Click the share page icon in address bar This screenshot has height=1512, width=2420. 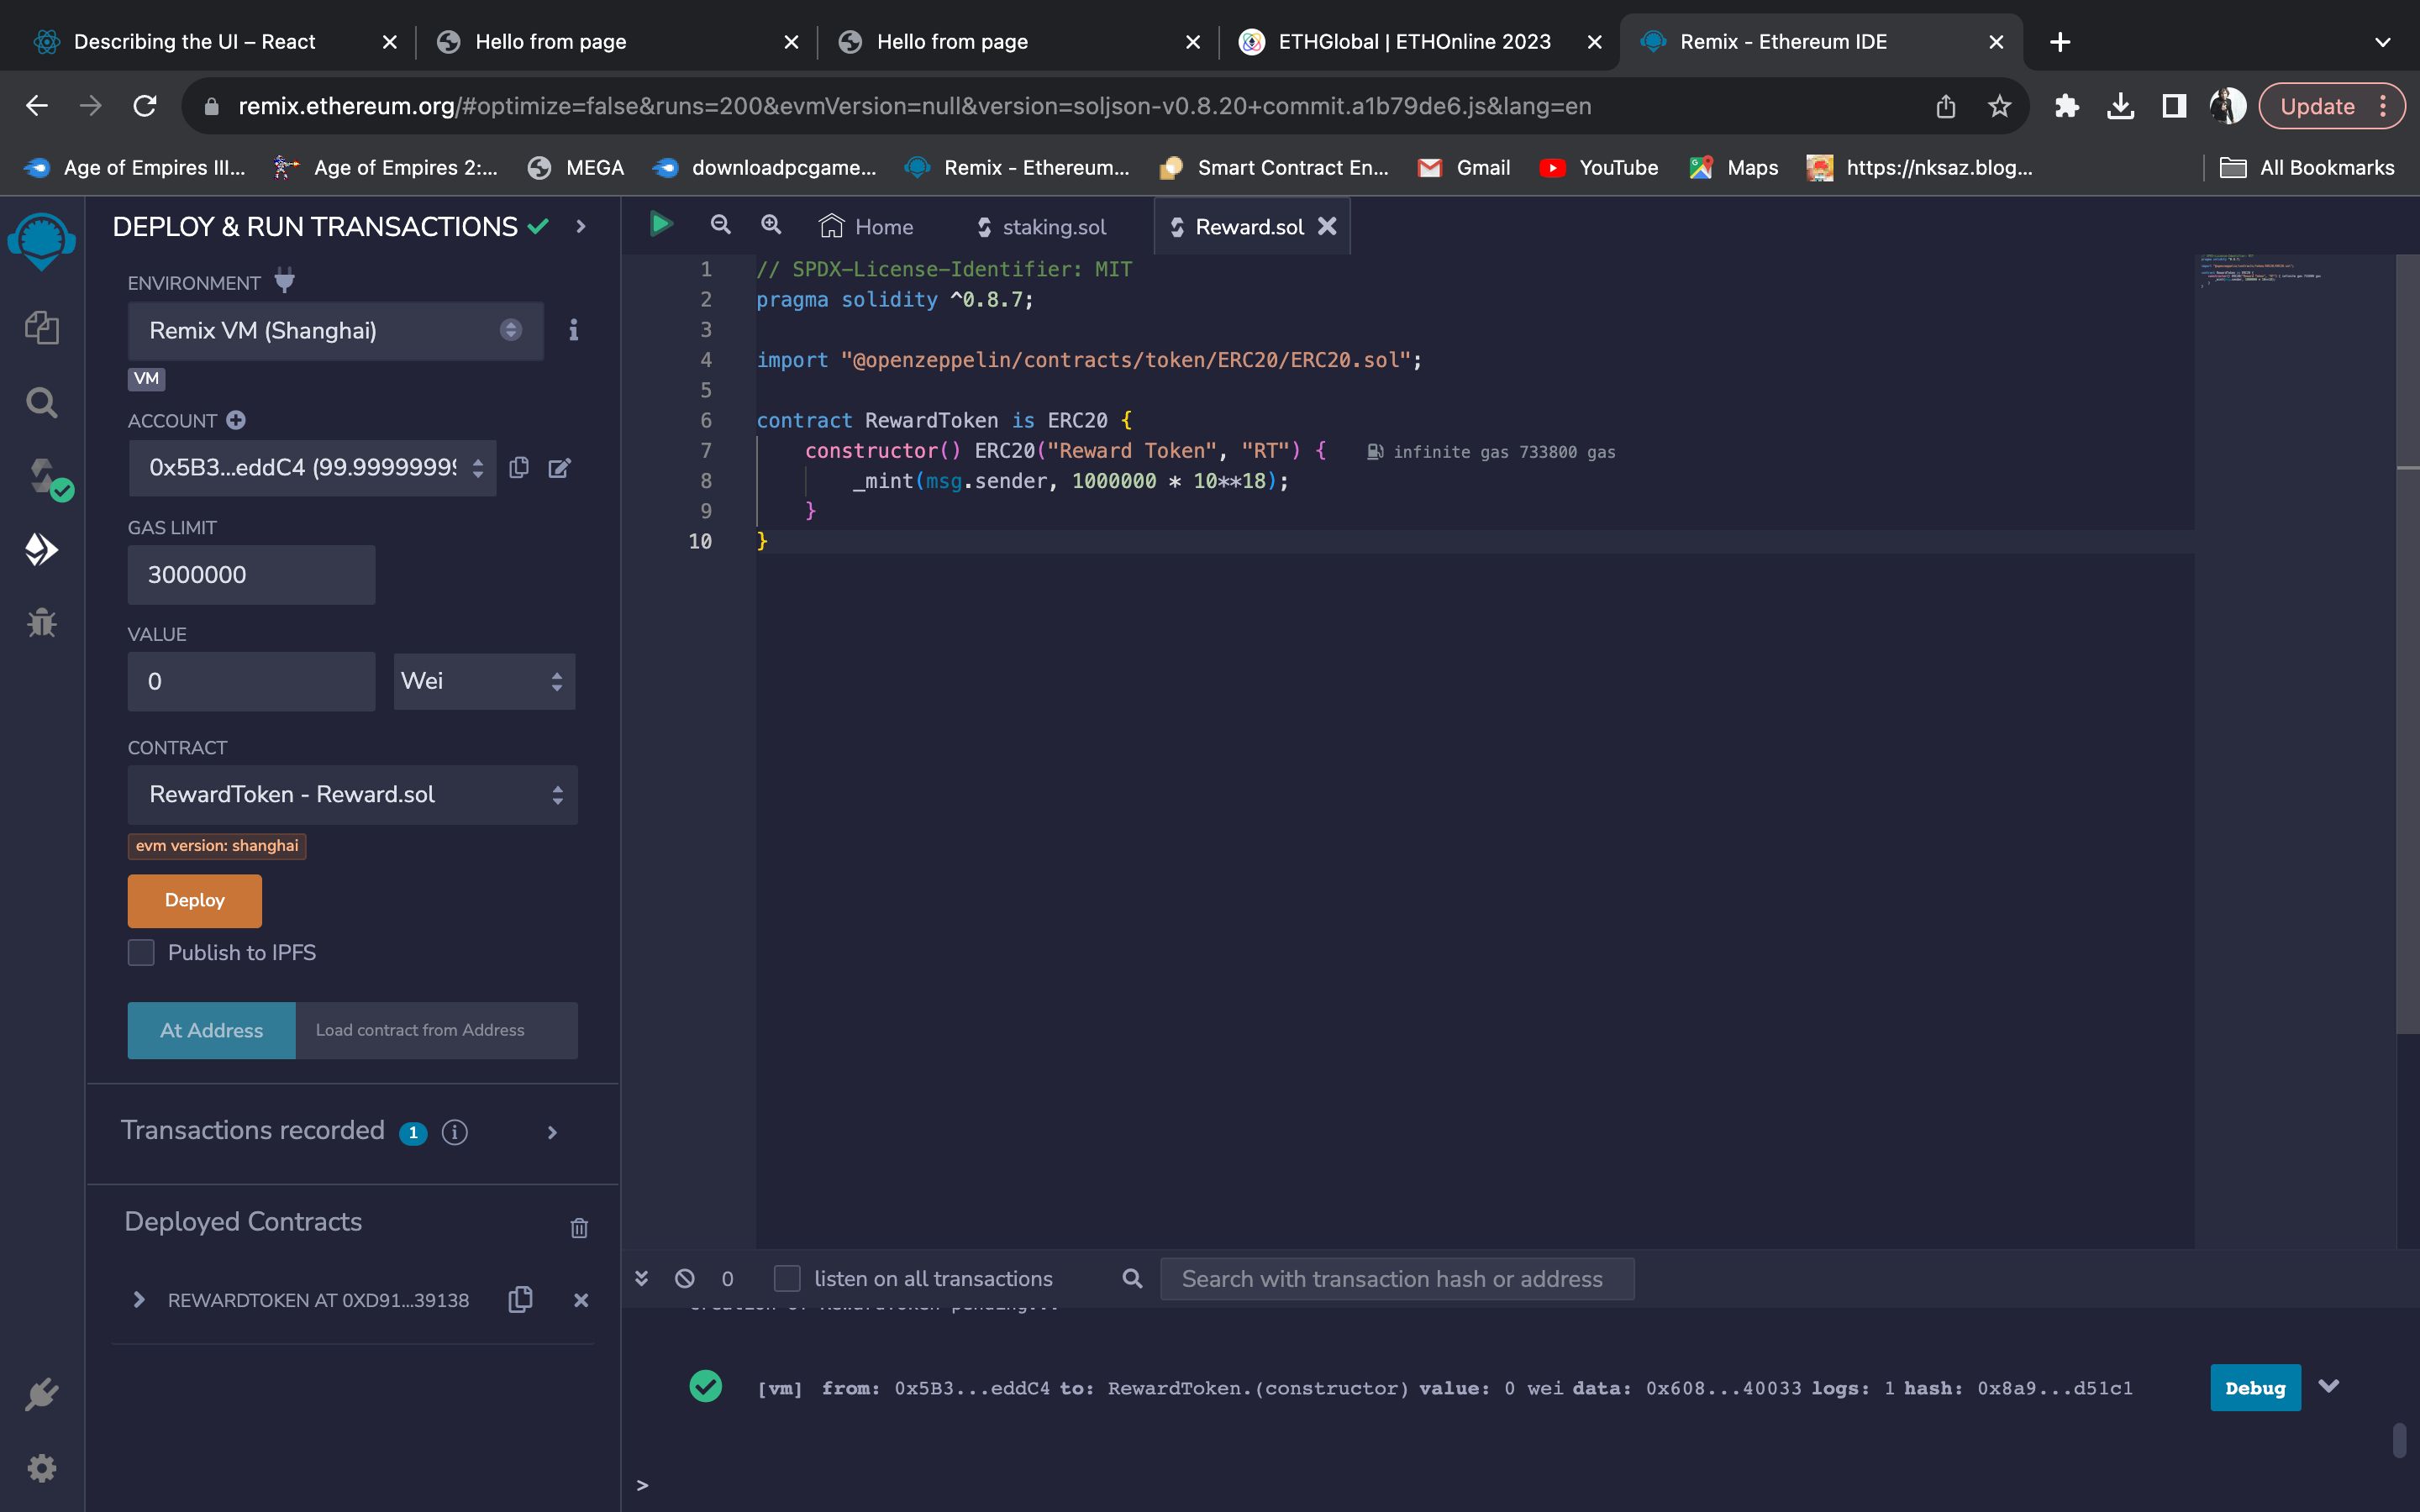[x=1945, y=106]
